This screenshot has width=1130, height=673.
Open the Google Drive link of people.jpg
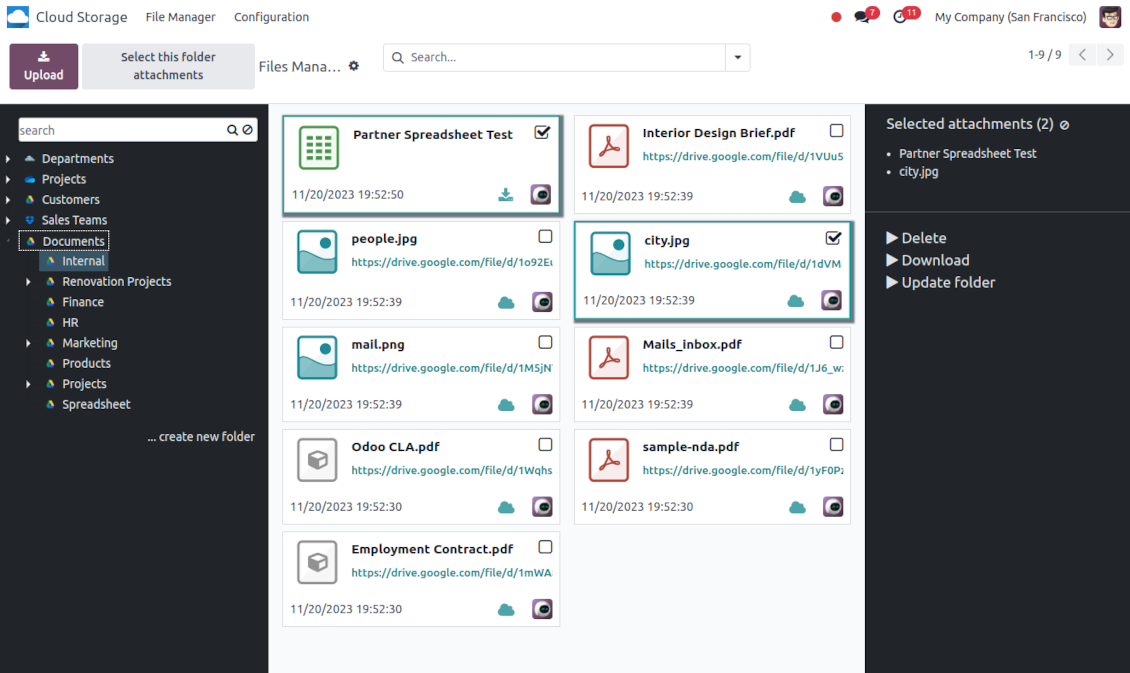coord(452,262)
